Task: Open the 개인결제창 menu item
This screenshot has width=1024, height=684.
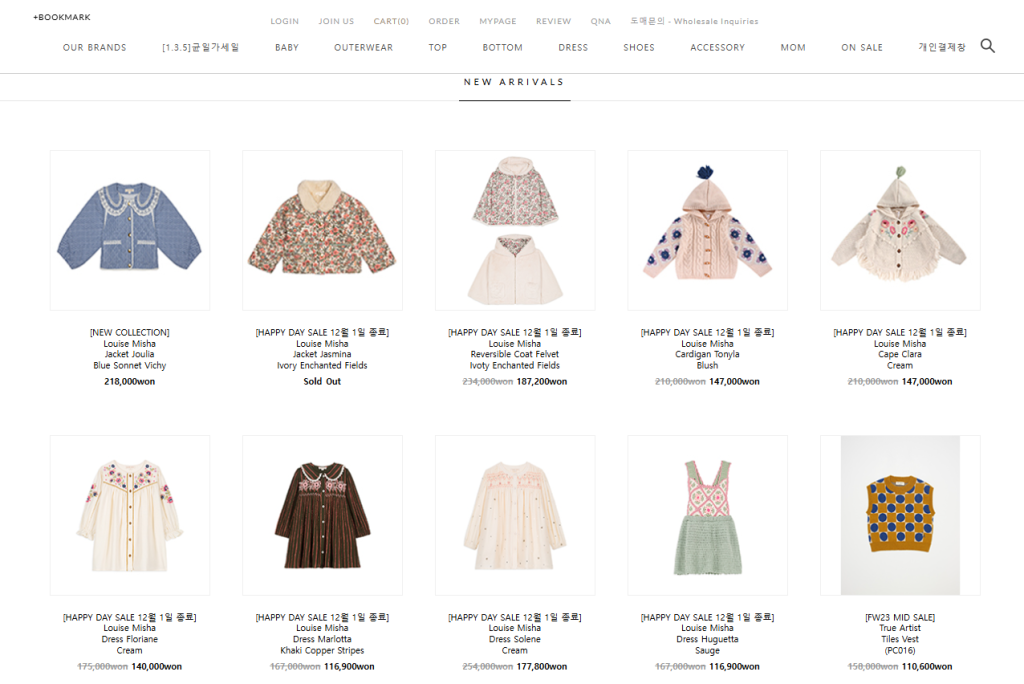Action: click(x=942, y=47)
